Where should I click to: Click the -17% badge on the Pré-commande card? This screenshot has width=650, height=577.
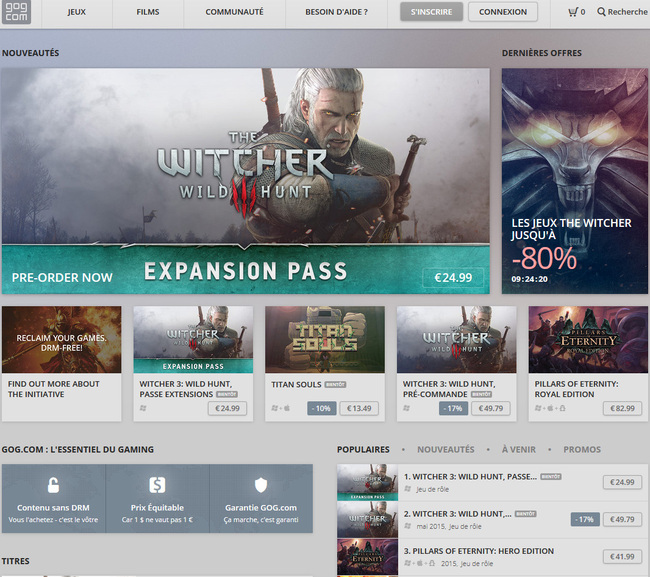coord(454,408)
